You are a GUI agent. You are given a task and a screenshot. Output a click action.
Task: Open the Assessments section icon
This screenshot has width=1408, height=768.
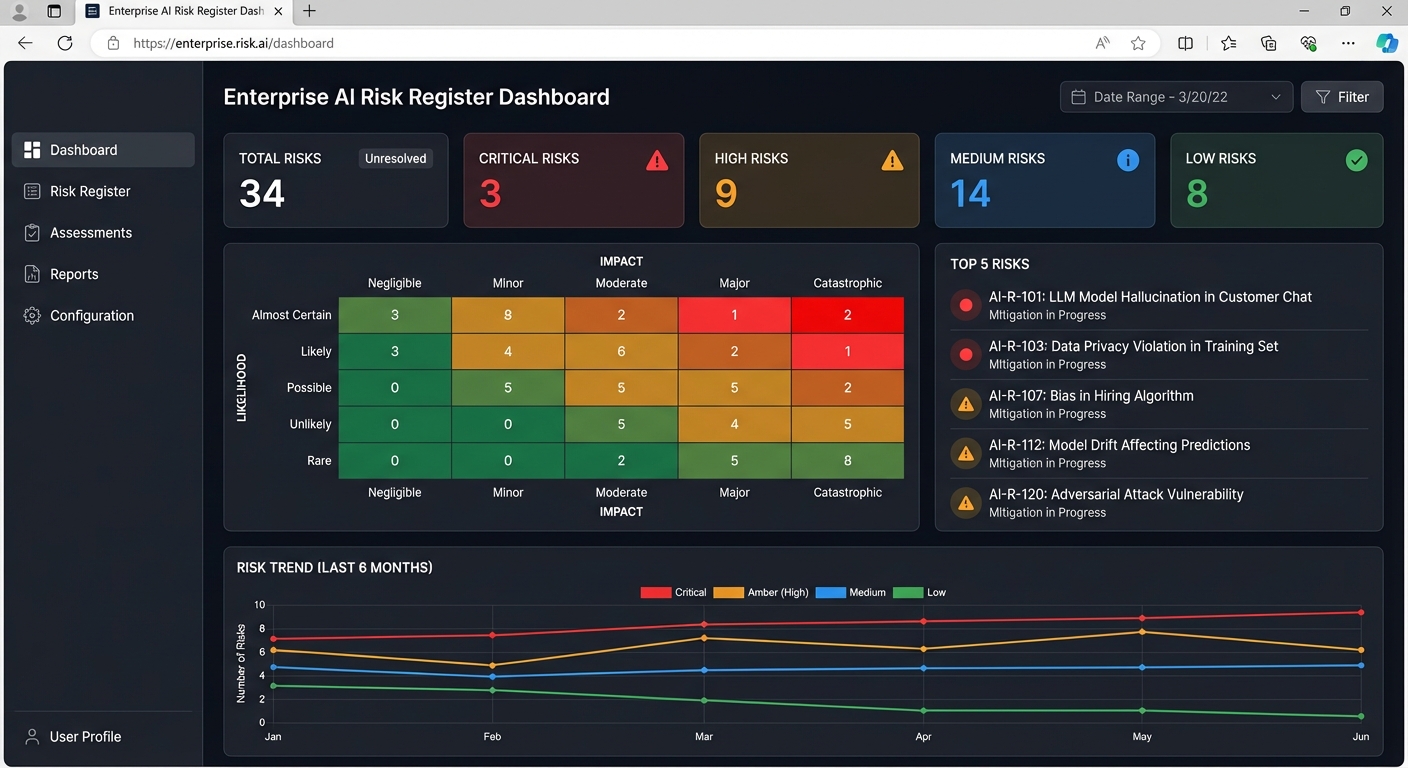click(x=31, y=232)
